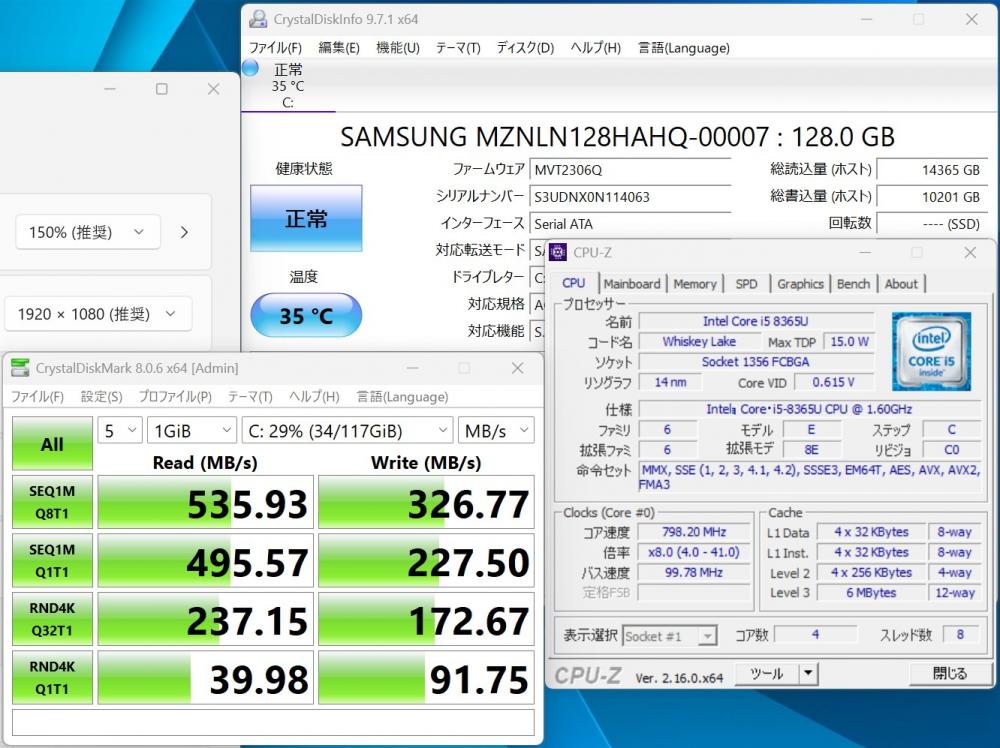
Task: Expand custom scaling chevron beside 150%
Action: pyautogui.click(x=184, y=232)
